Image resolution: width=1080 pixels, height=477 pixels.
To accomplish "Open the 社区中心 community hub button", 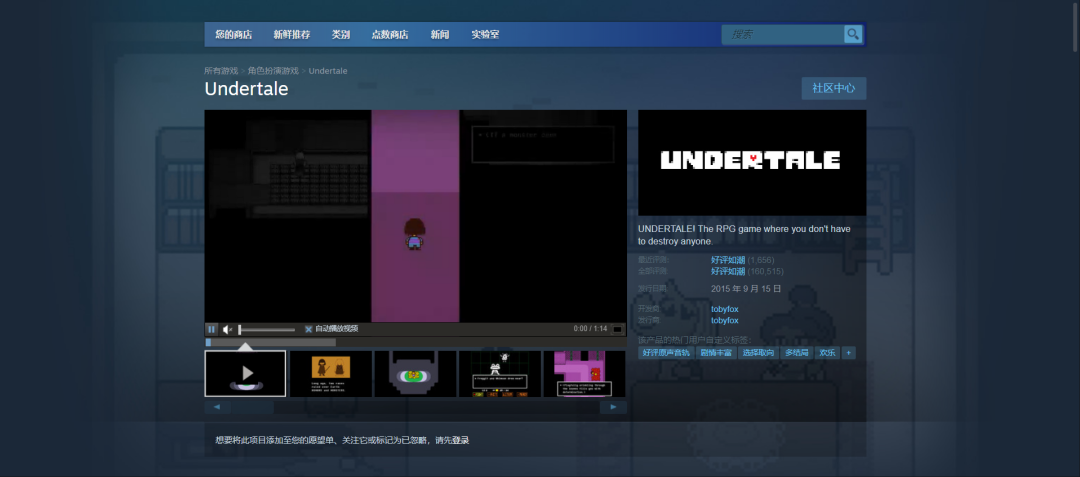I will [833, 88].
